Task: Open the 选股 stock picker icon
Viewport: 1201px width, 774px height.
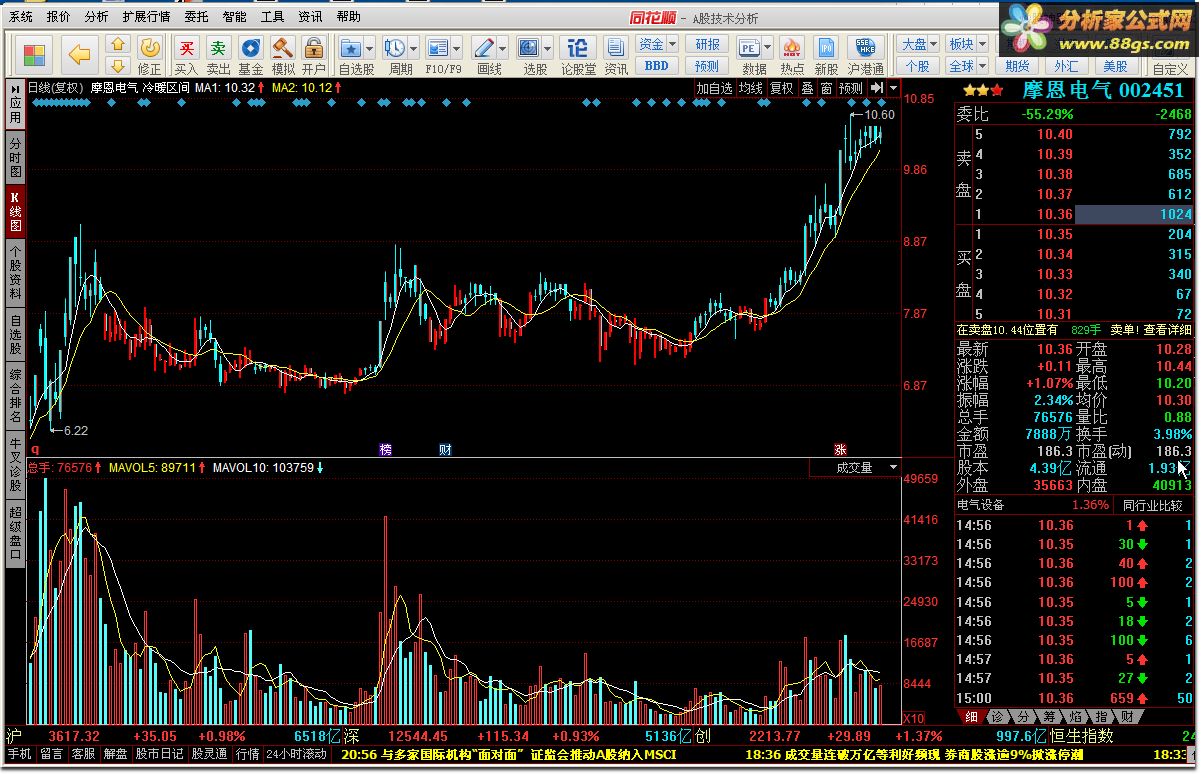Action: 529,48
